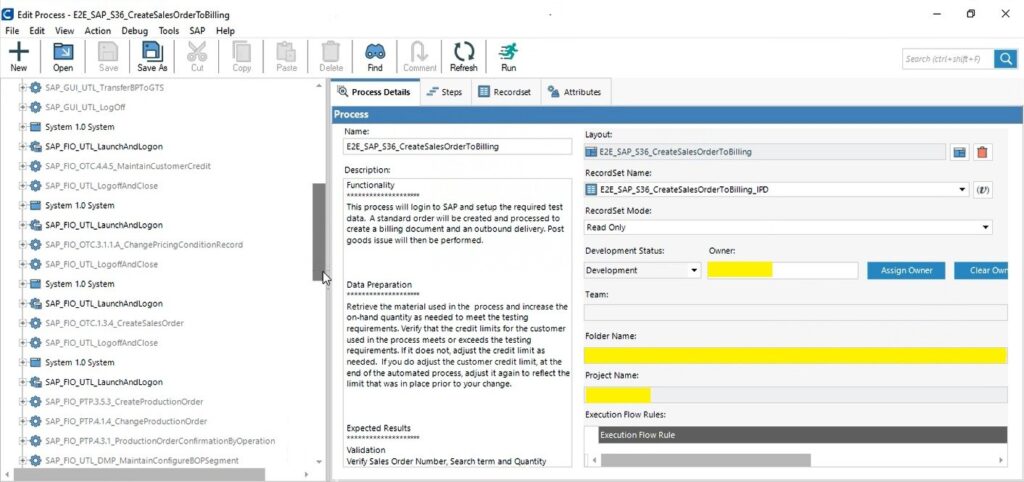The width and height of the screenshot is (1024, 482).
Task: Expand SAP_GUI_UTL_TransferBPToGTS tree node
Action: tap(23, 88)
